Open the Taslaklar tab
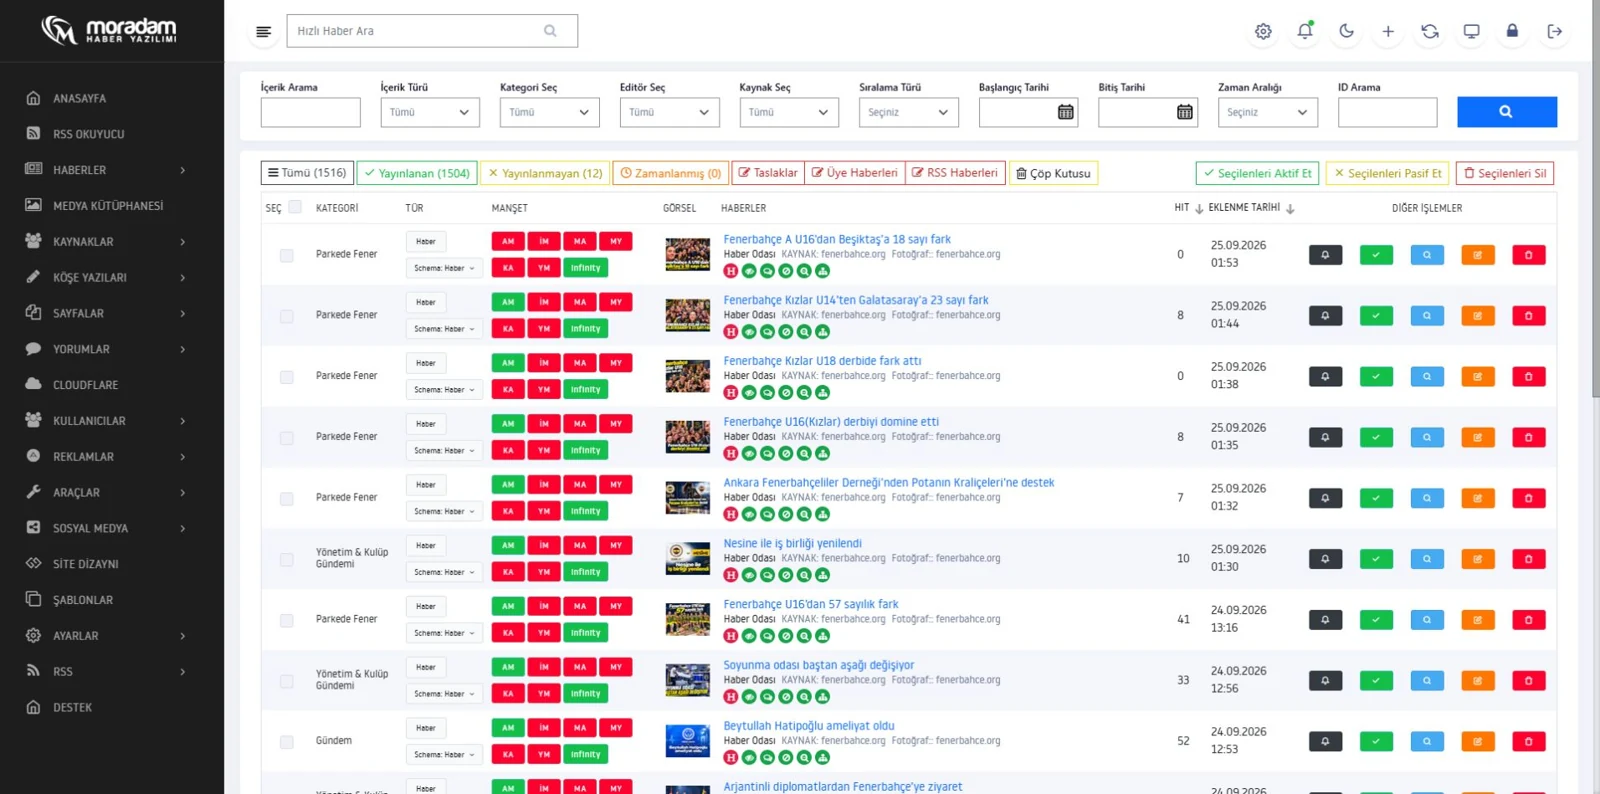Viewport: 1600px width, 794px height. [x=768, y=173]
